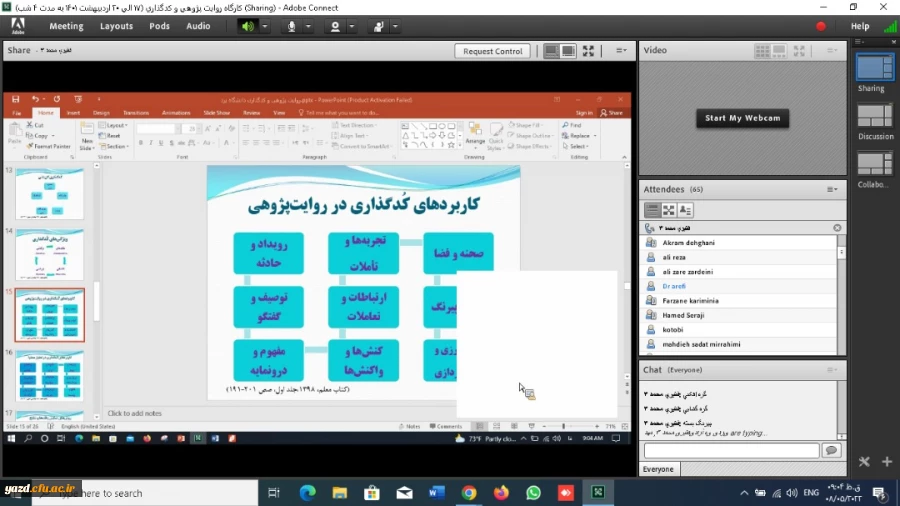Screen dimensions: 900x506
Task: Click the red recording indicator
Action: click(x=821, y=26)
